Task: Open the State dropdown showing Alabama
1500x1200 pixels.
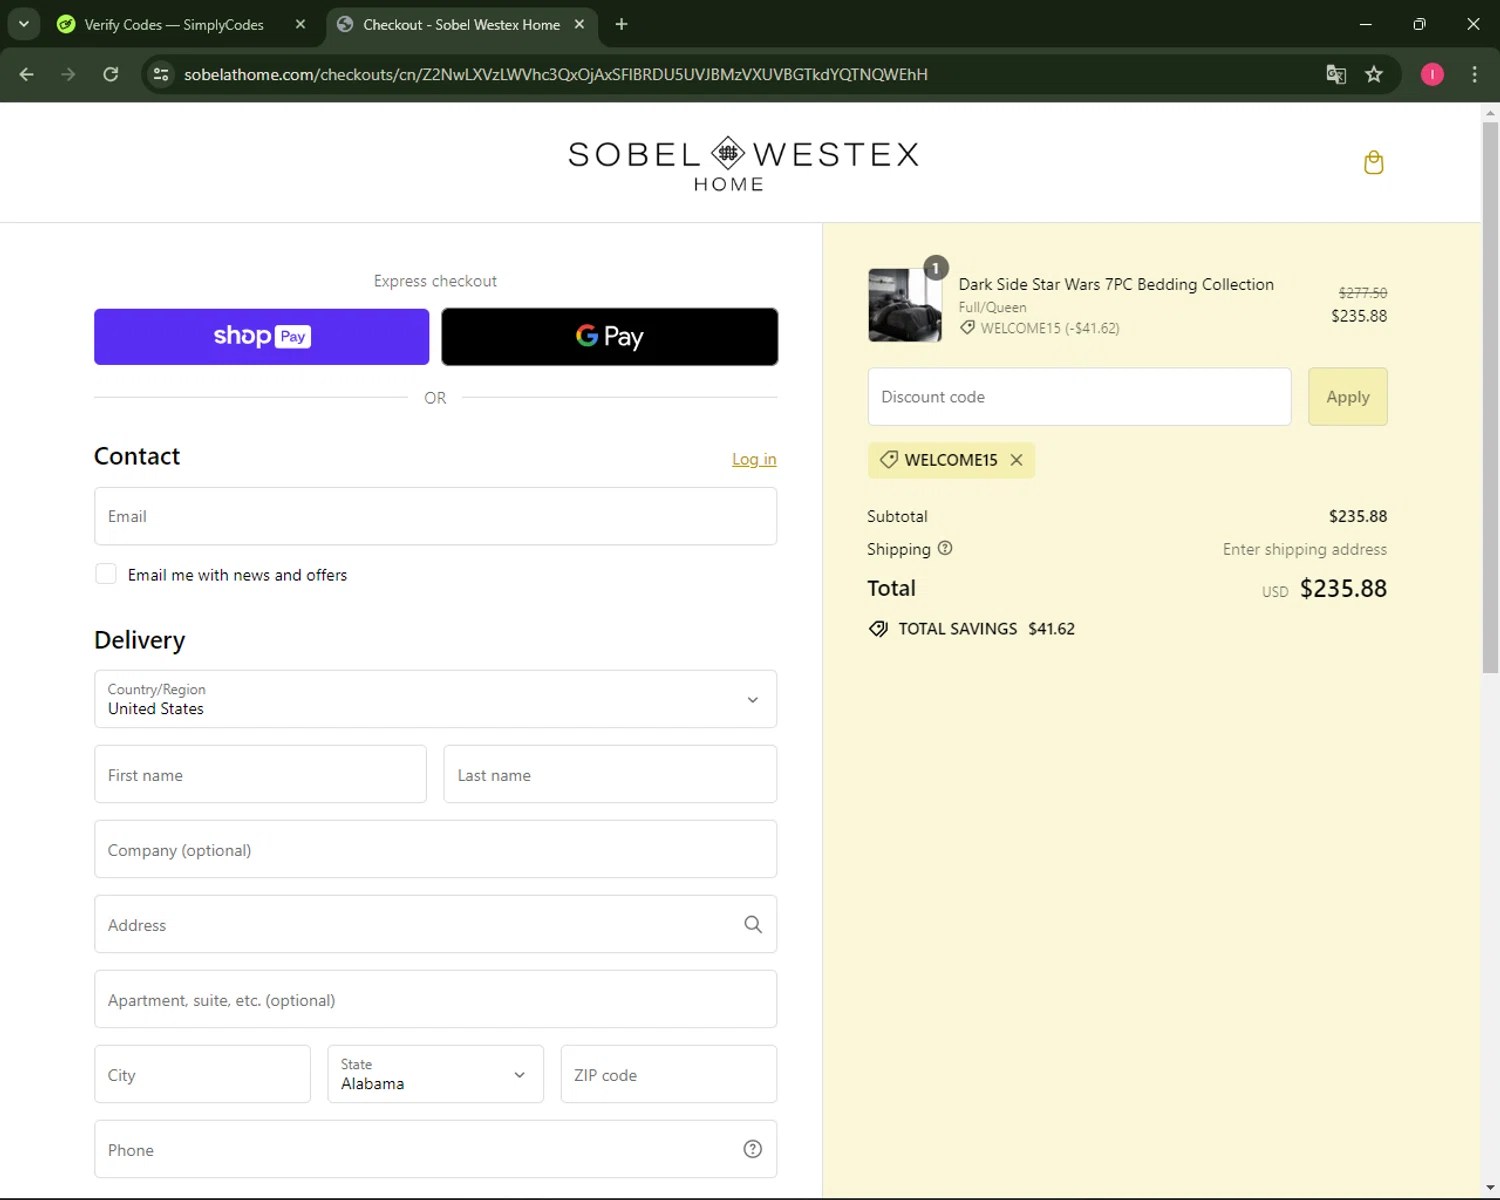Action: pyautogui.click(x=435, y=1074)
